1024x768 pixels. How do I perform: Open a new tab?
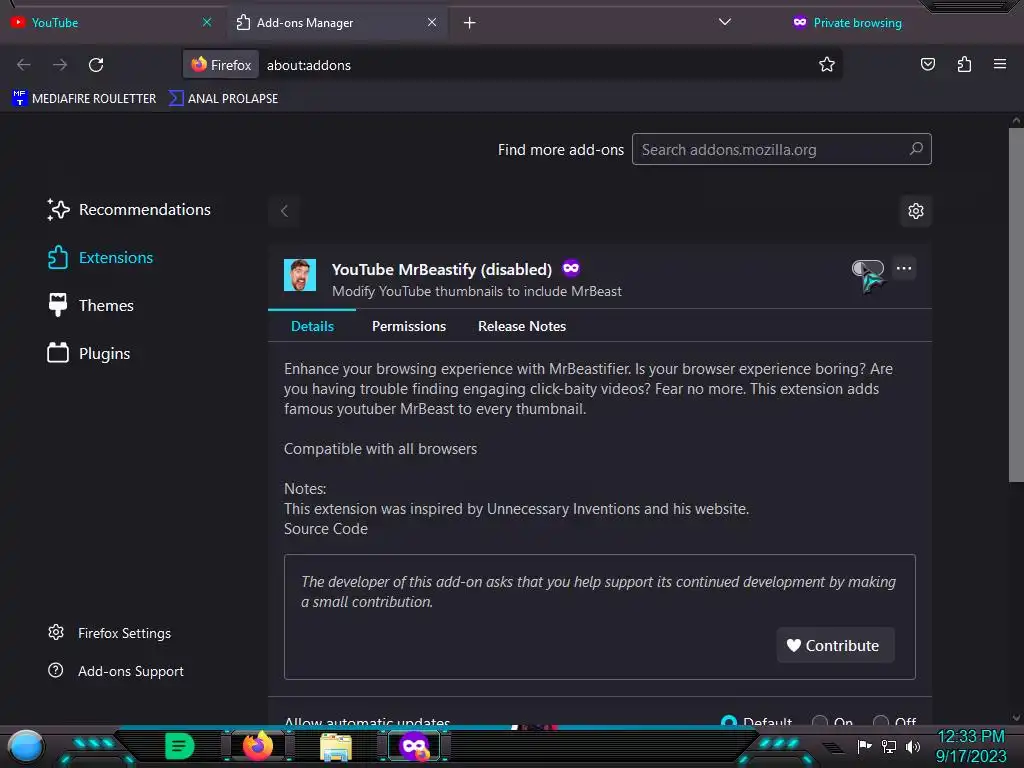pyautogui.click(x=470, y=23)
